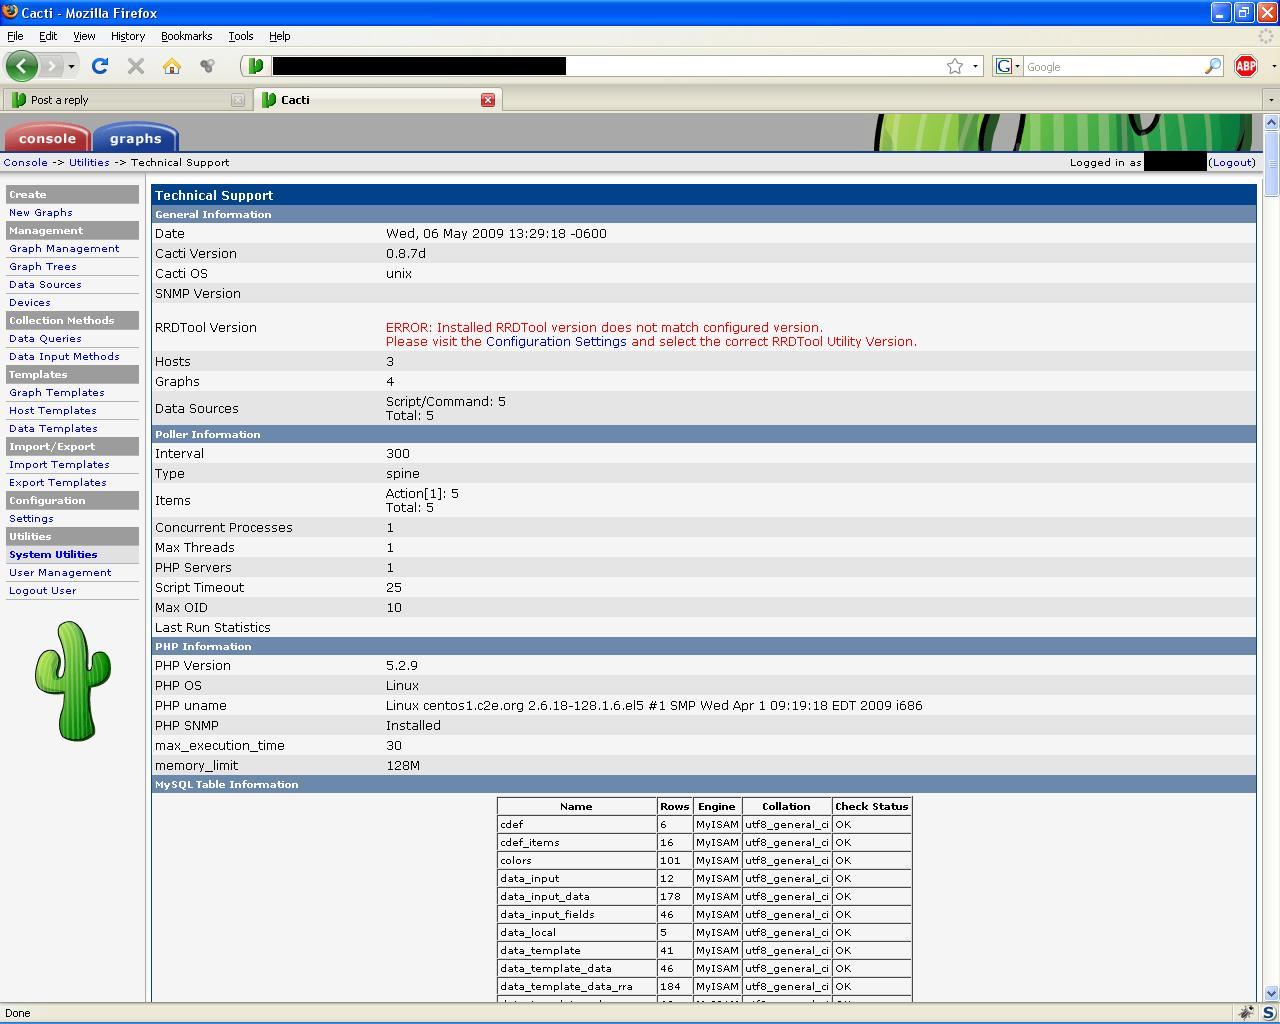Click the page scrollbar down arrow
Screen dimensions: 1280x1024
pos(1271,994)
